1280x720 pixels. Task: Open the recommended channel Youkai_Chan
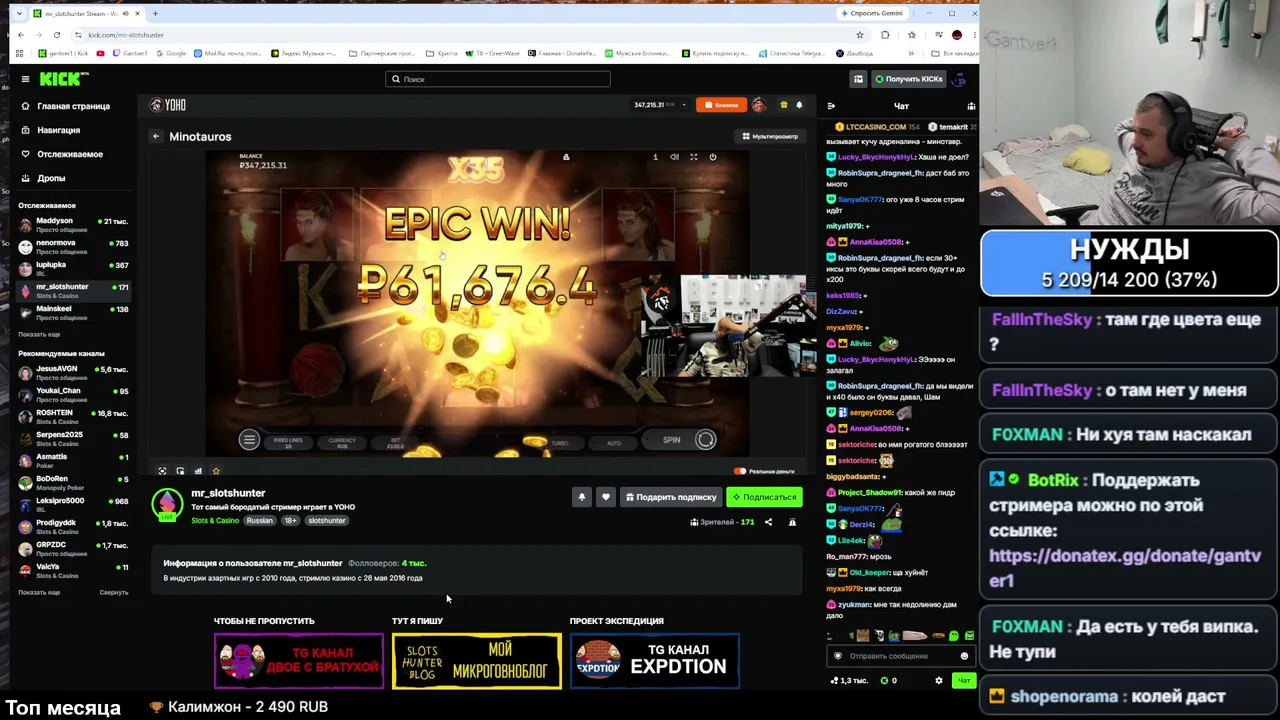(x=72, y=394)
